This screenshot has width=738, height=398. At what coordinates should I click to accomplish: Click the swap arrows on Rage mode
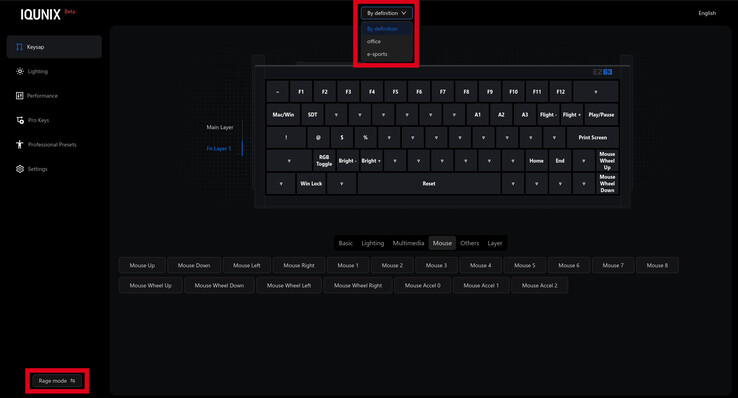[x=72, y=381]
